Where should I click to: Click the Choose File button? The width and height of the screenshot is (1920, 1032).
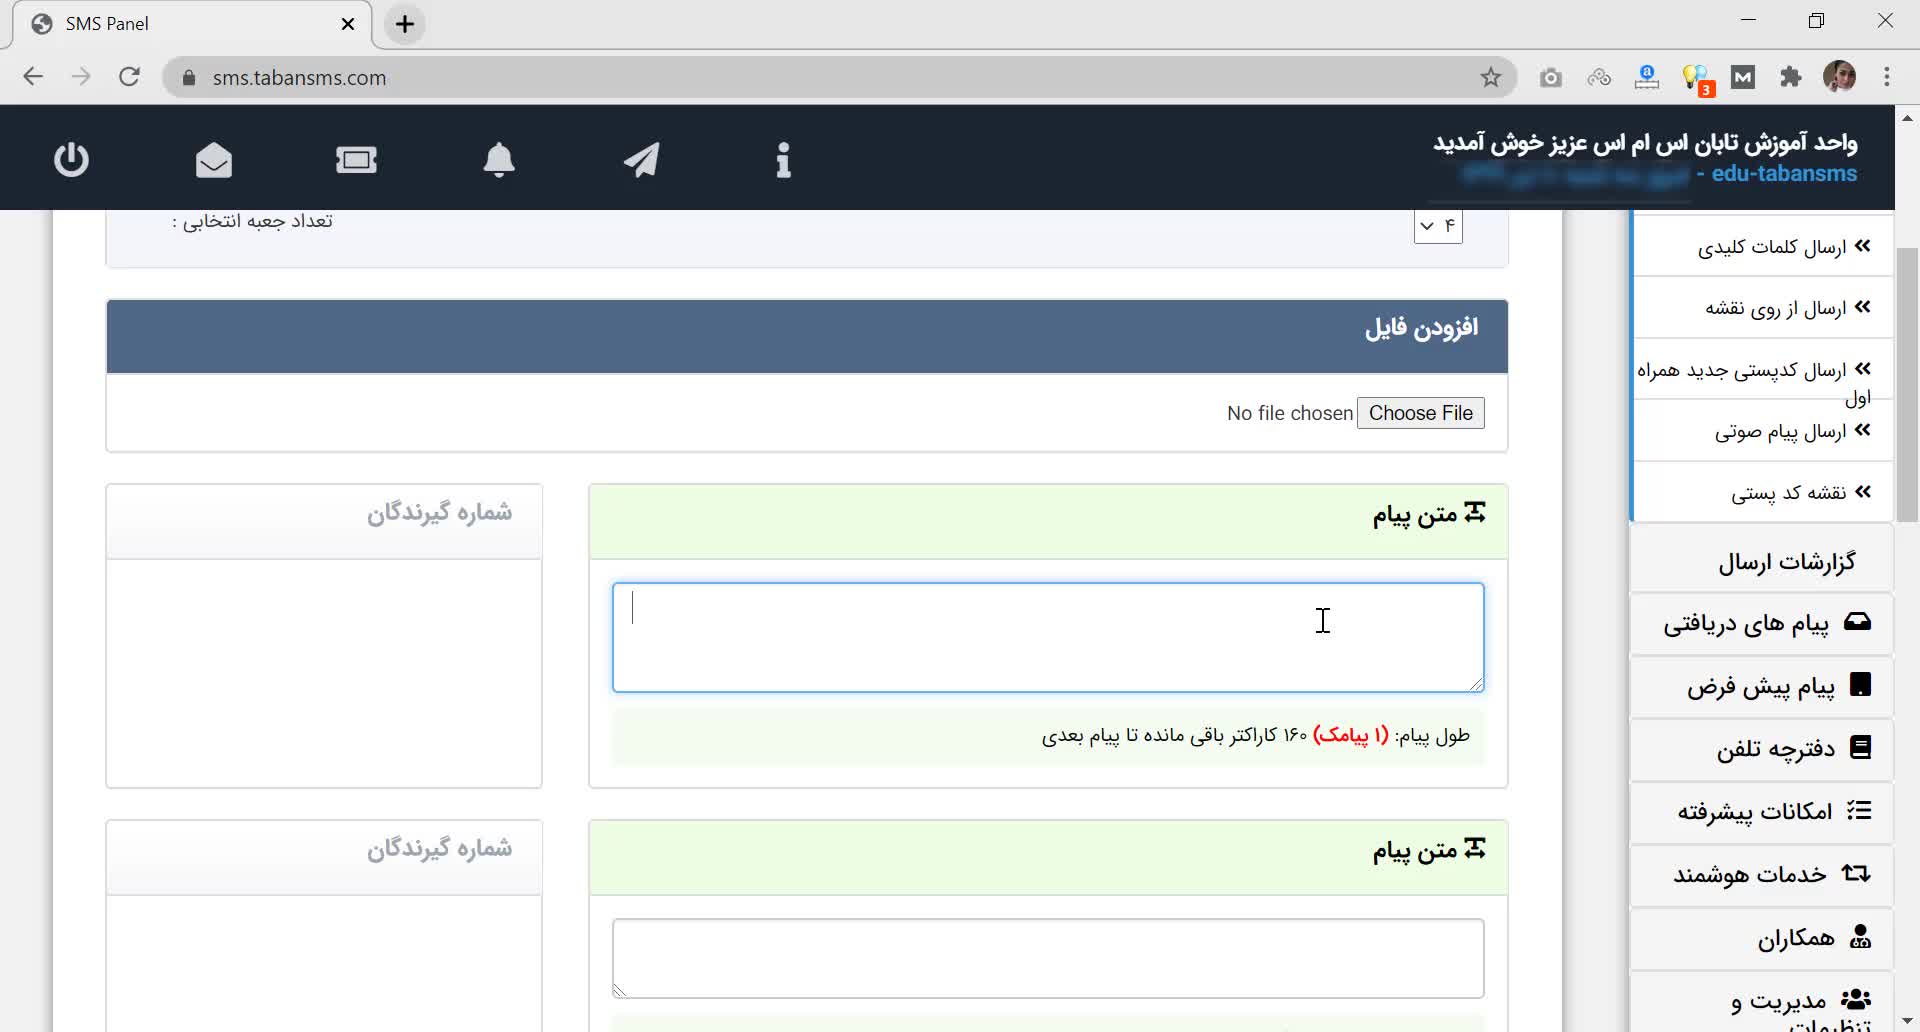point(1420,413)
